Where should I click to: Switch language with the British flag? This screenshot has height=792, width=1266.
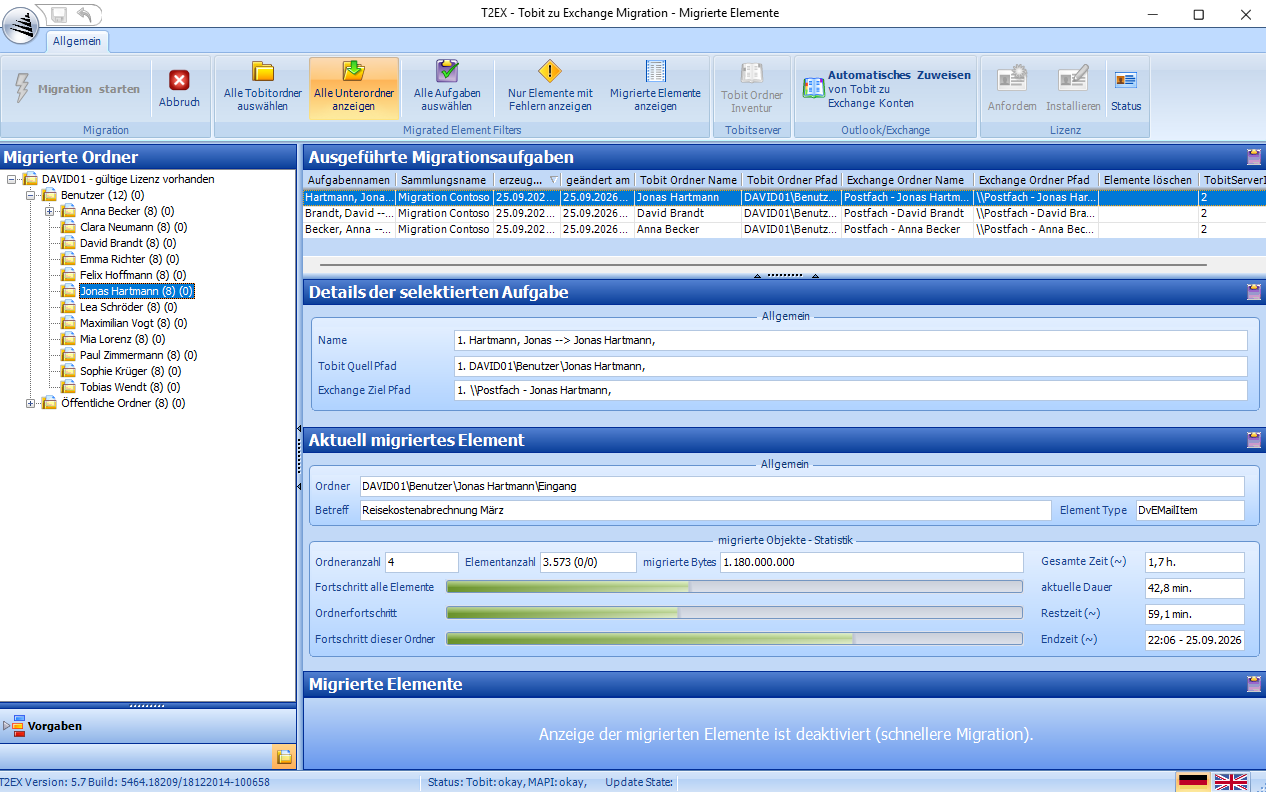point(1231,781)
